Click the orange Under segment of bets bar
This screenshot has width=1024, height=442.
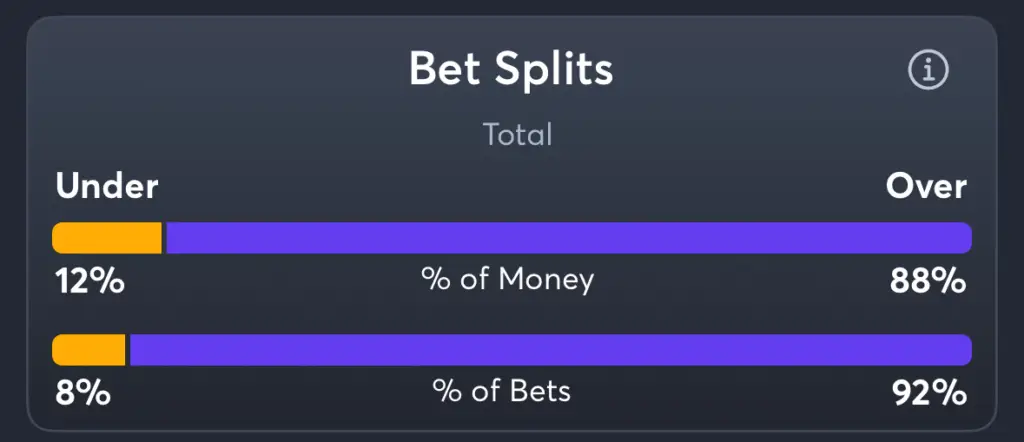pos(89,350)
